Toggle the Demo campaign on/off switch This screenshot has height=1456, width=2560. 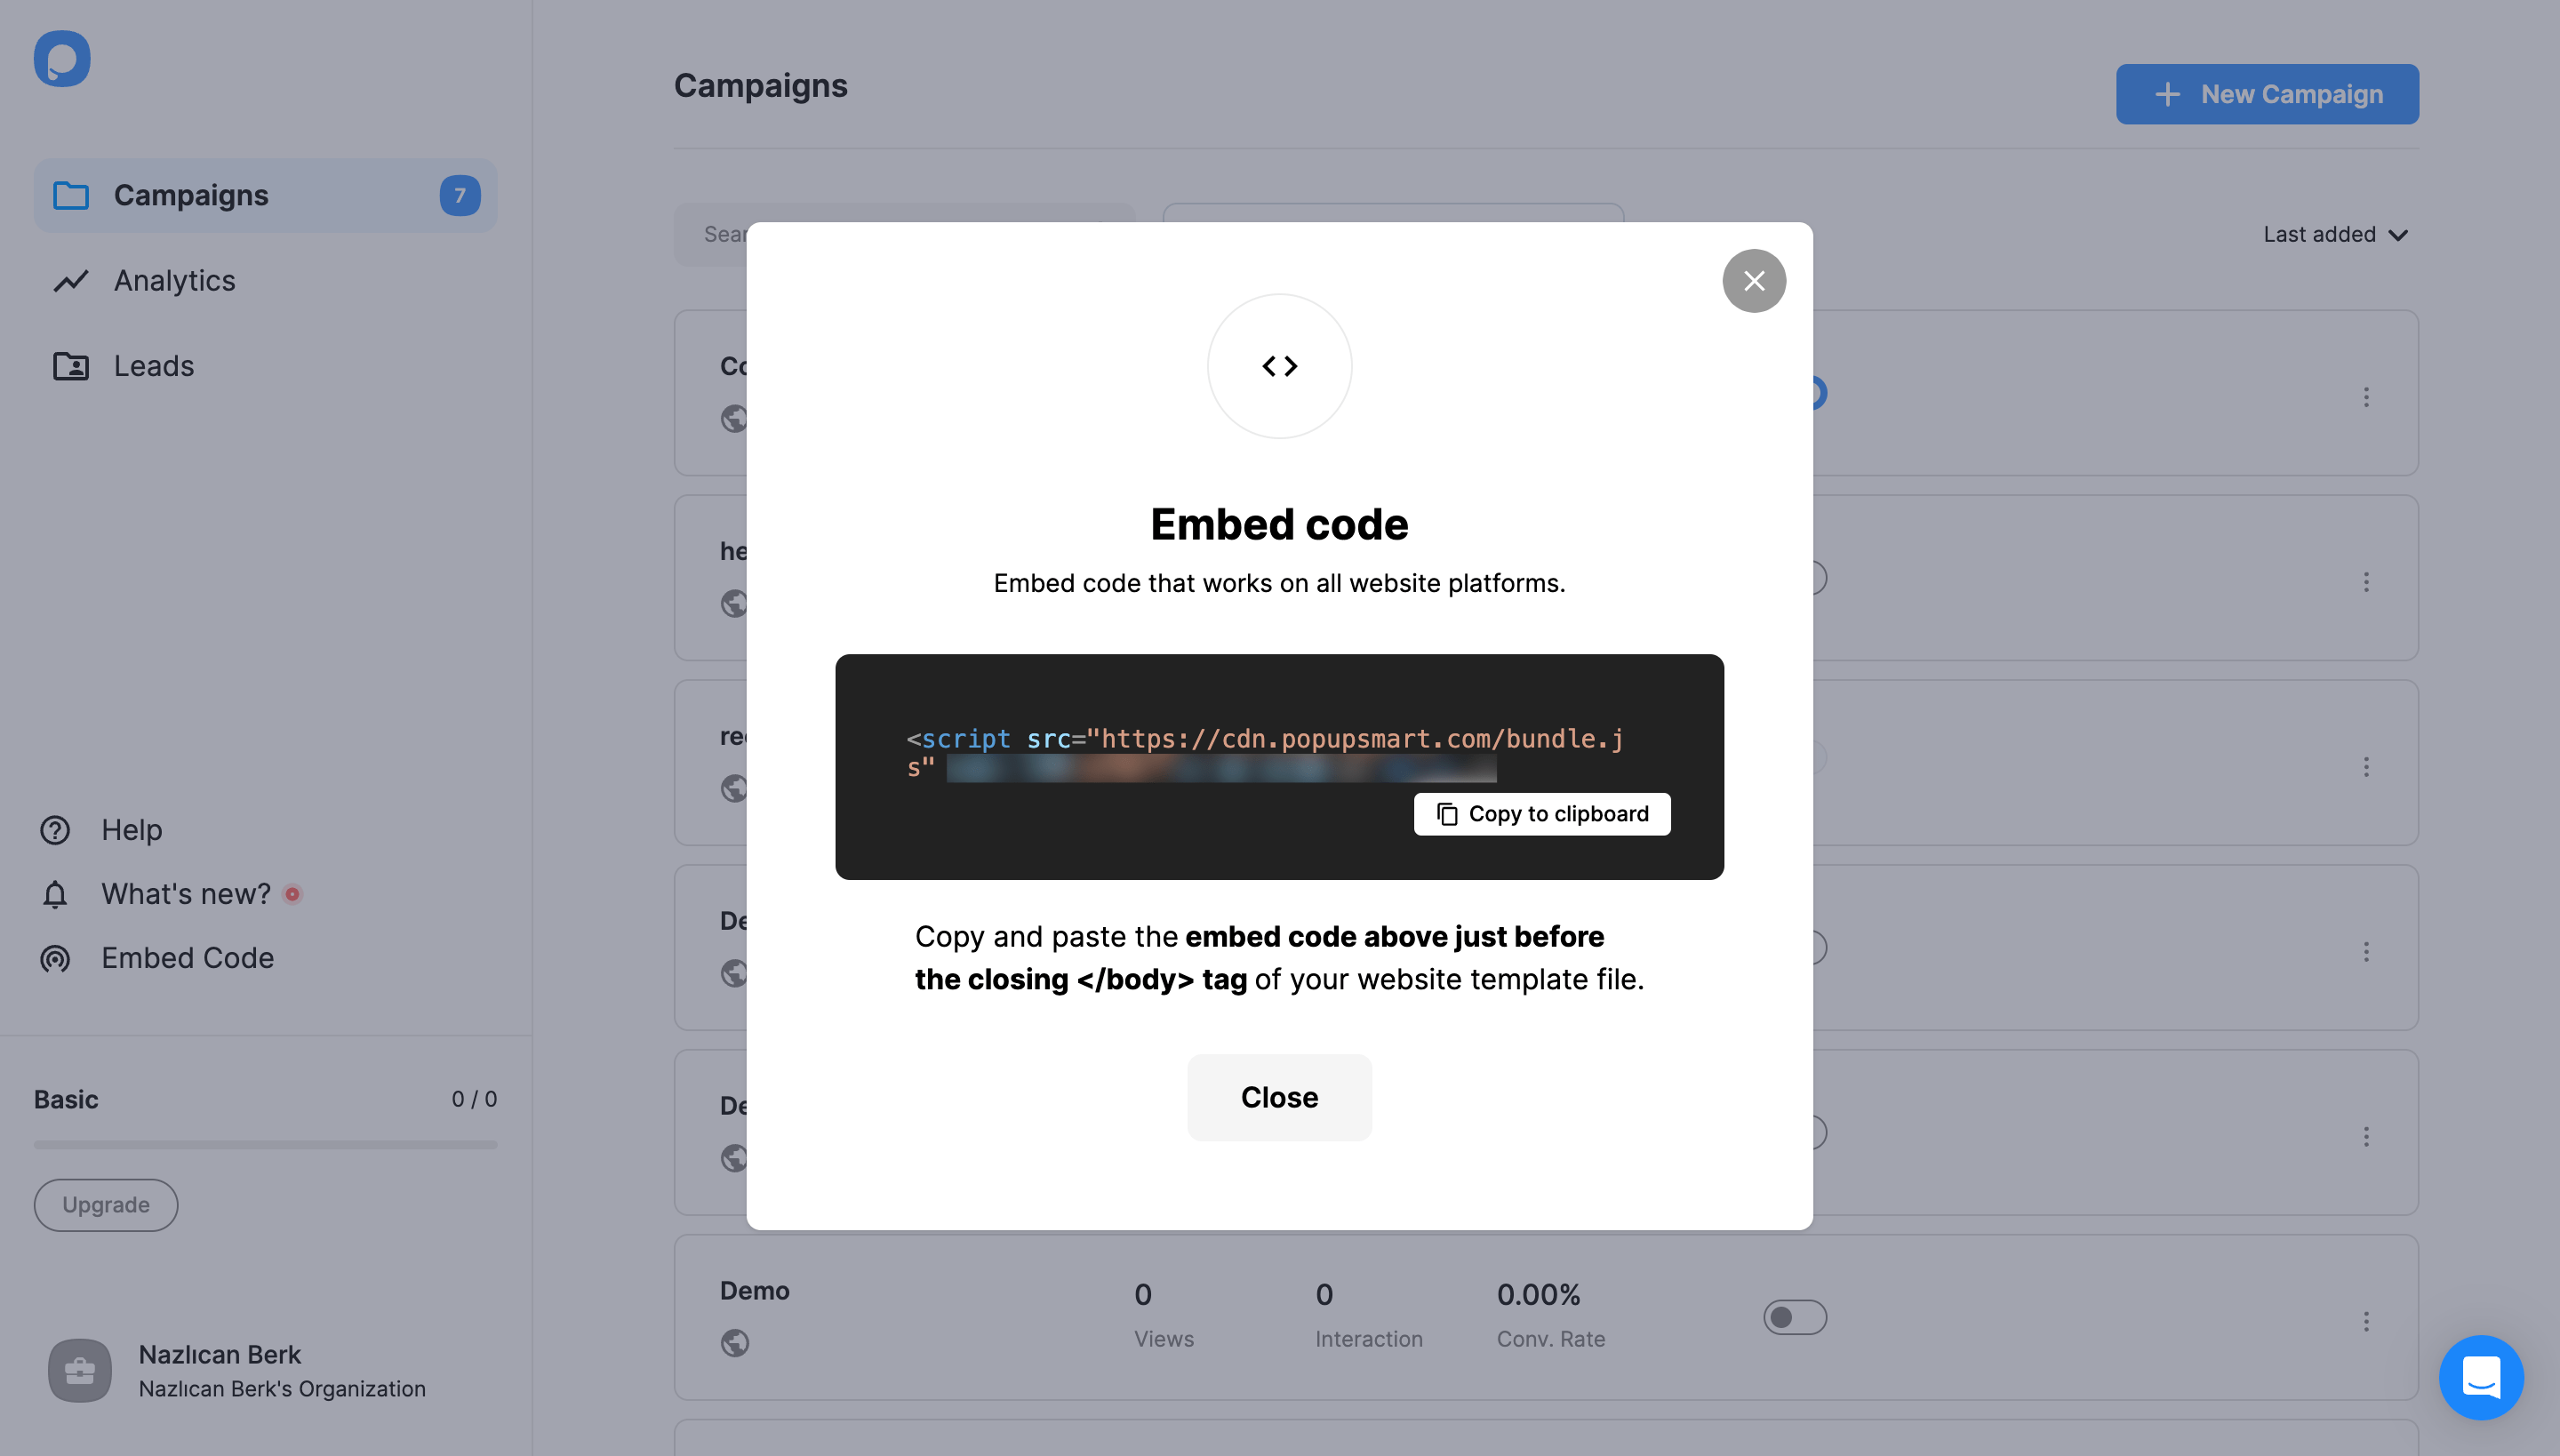[x=1797, y=1316]
